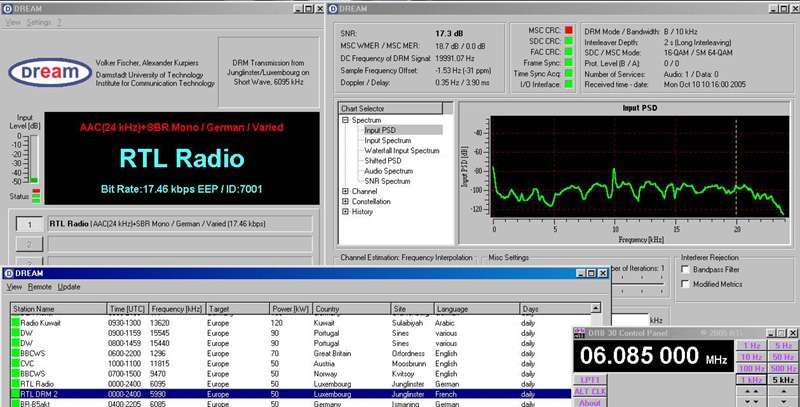Click the red MSC CRC indicator
800x407 pixels.
pyautogui.click(x=568, y=31)
